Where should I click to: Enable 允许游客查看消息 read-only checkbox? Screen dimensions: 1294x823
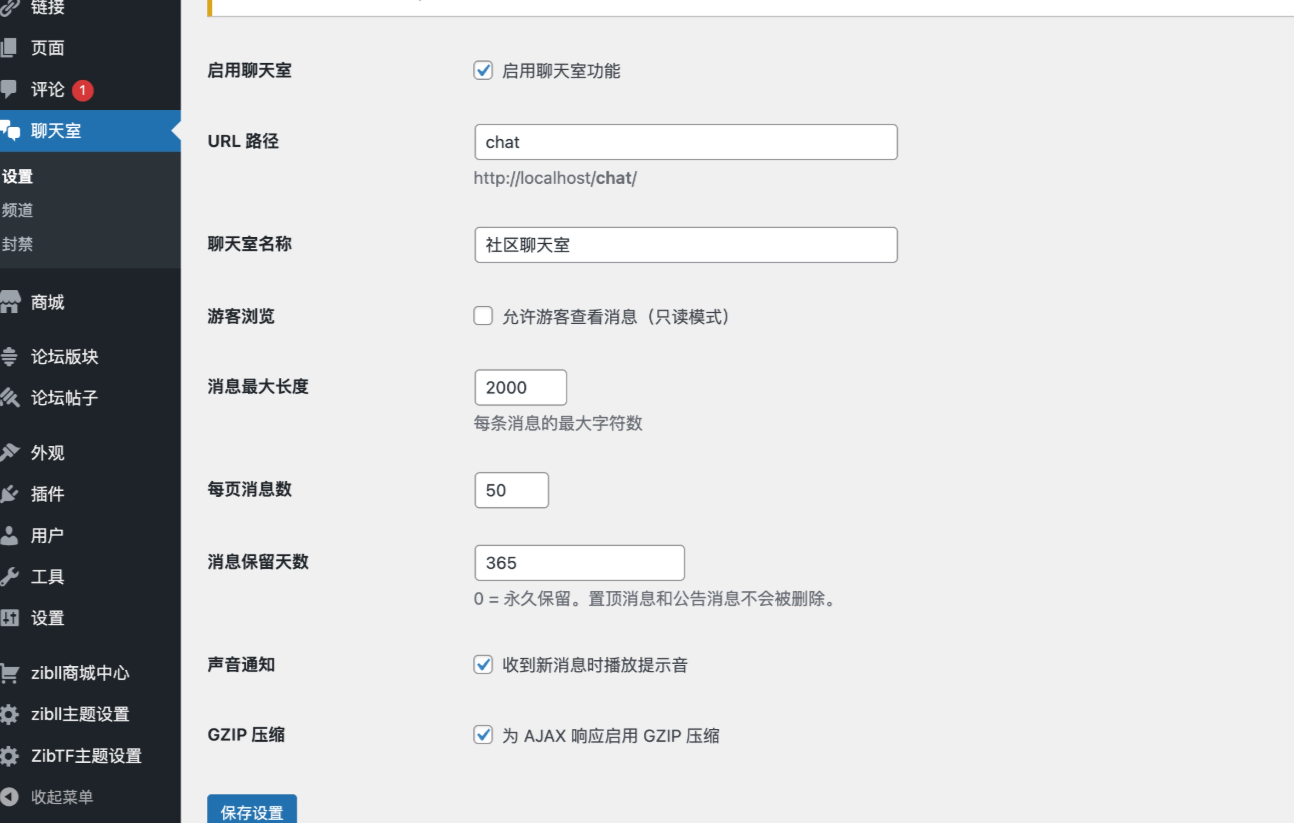483,316
